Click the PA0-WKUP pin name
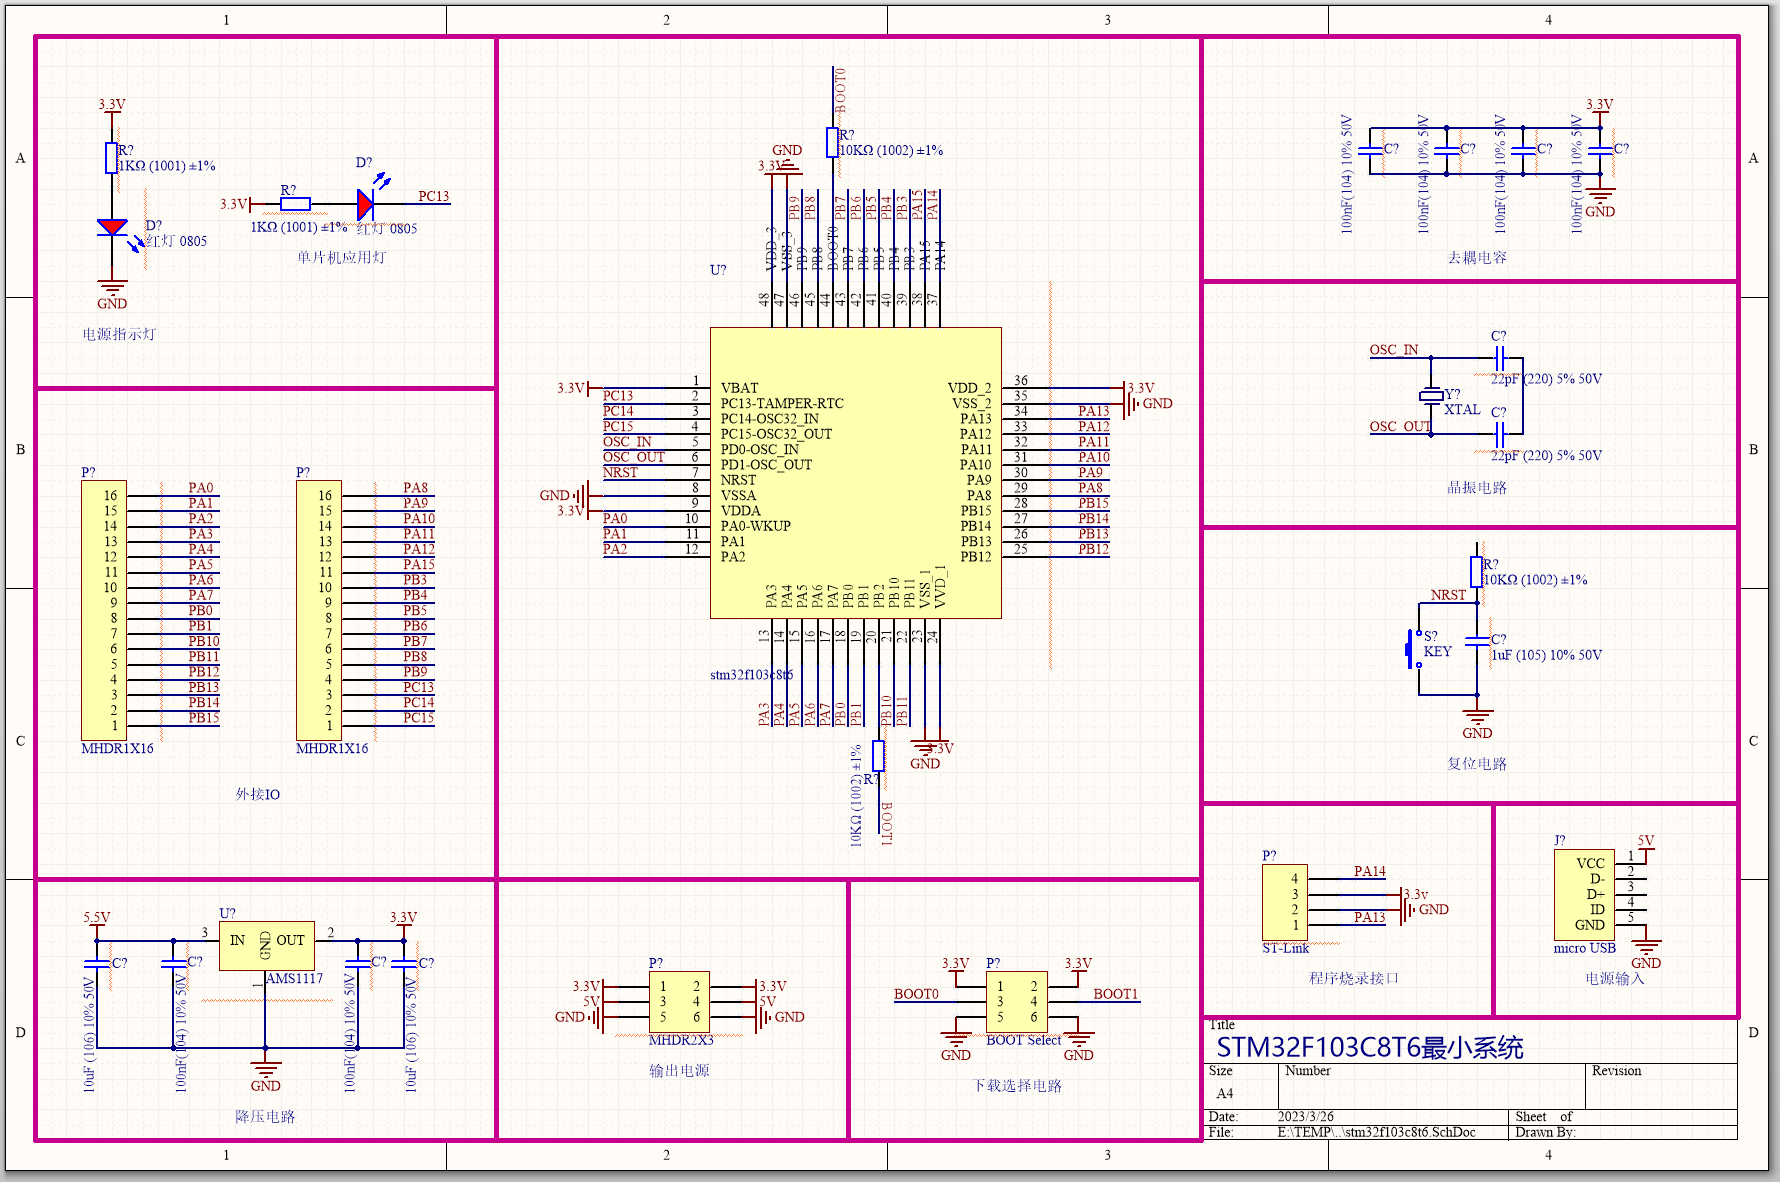Image resolution: width=1780 pixels, height=1182 pixels. [x=755, y=526]
